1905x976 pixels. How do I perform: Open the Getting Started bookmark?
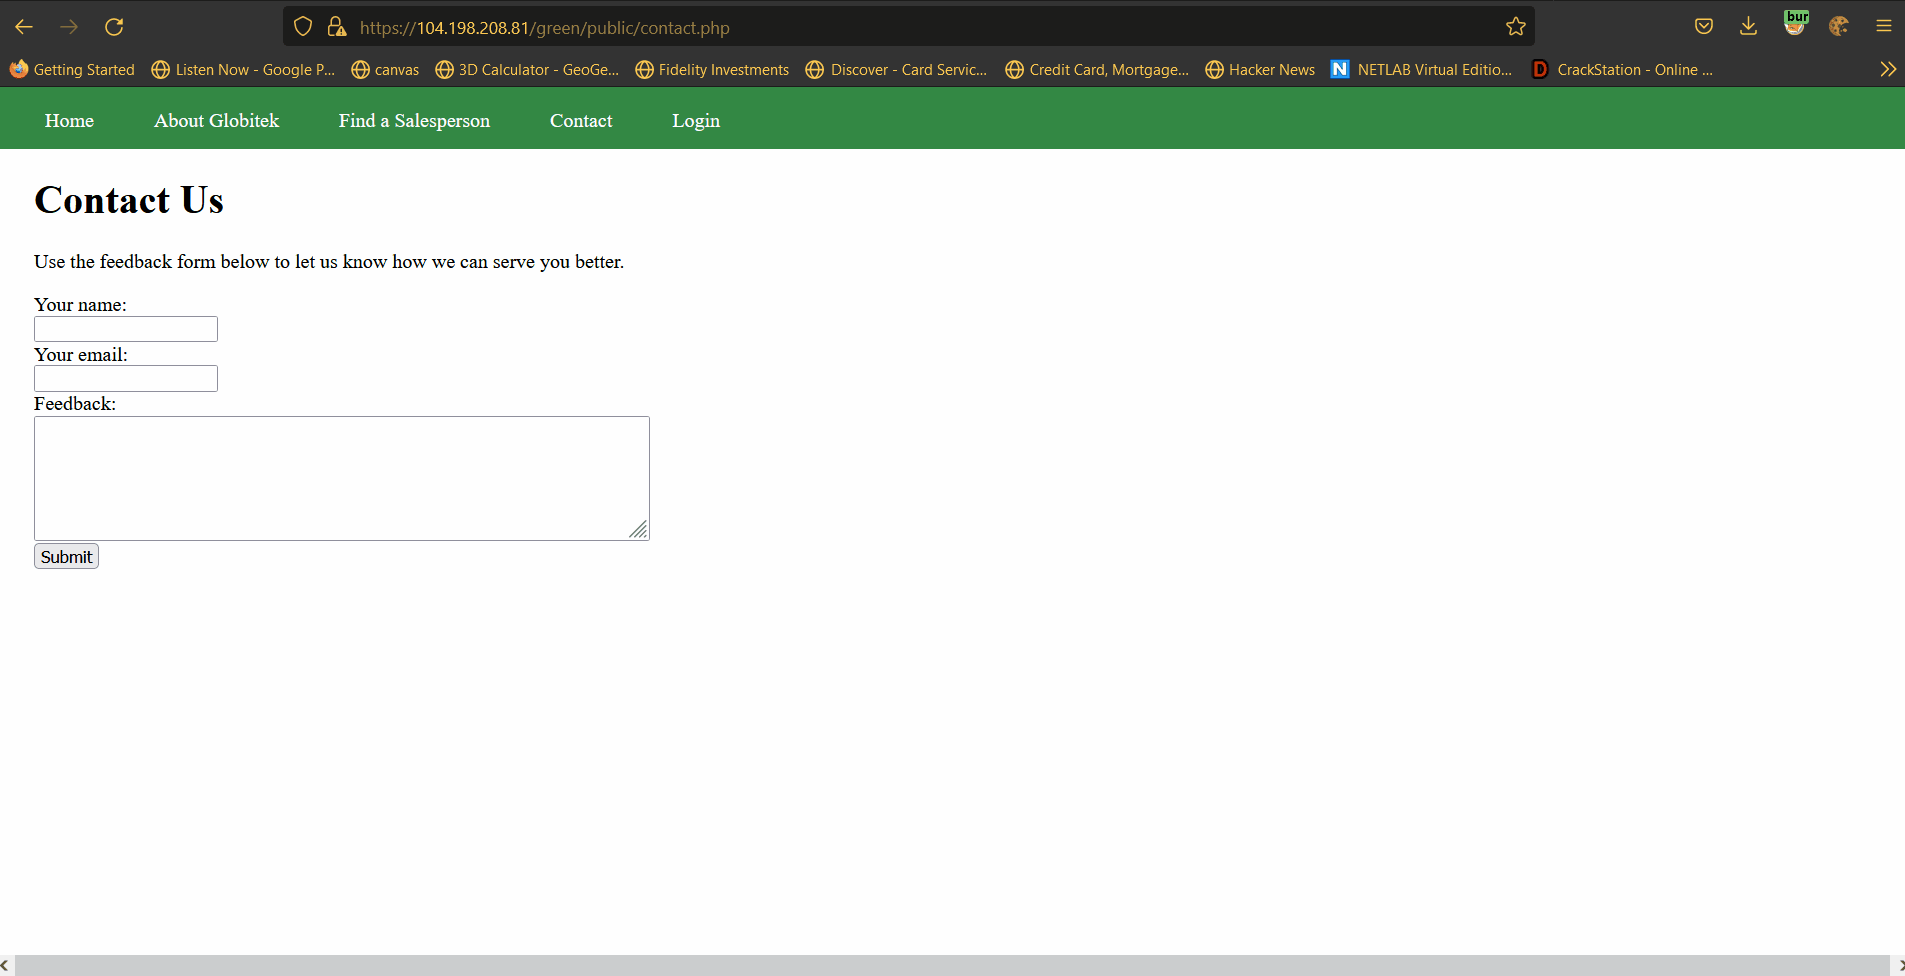pos(72,69)
